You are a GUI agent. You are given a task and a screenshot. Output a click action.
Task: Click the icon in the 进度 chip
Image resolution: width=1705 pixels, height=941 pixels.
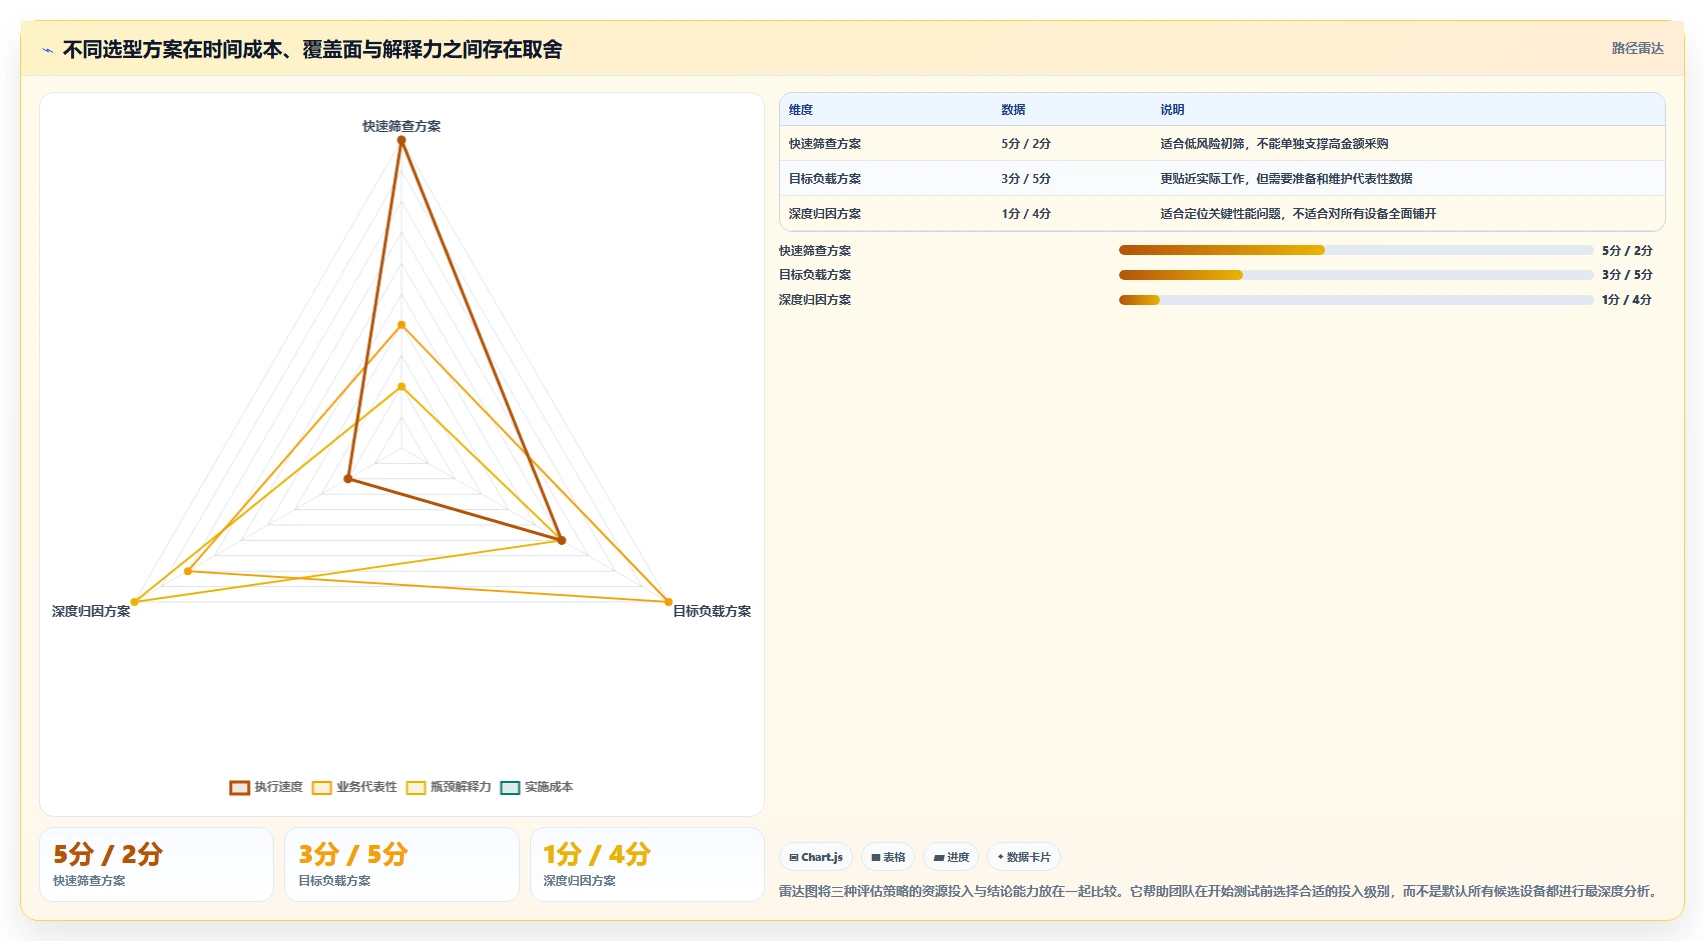939,858
